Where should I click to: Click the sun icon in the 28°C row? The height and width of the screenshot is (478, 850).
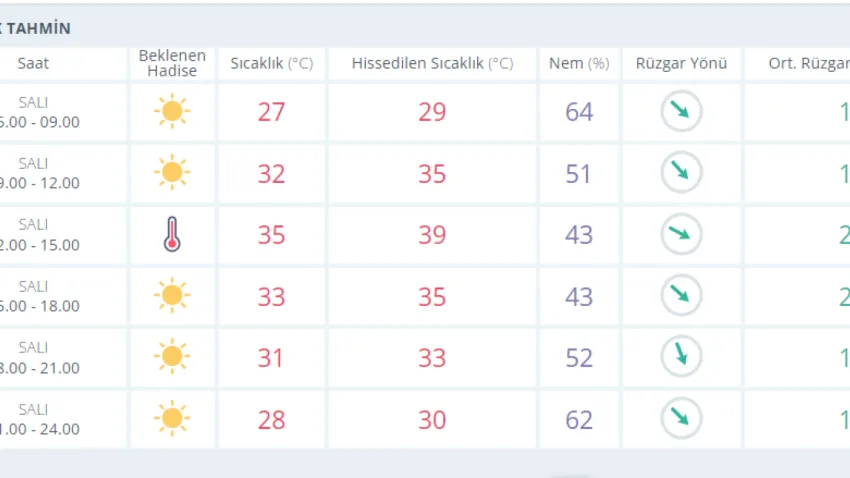point(172,419)
